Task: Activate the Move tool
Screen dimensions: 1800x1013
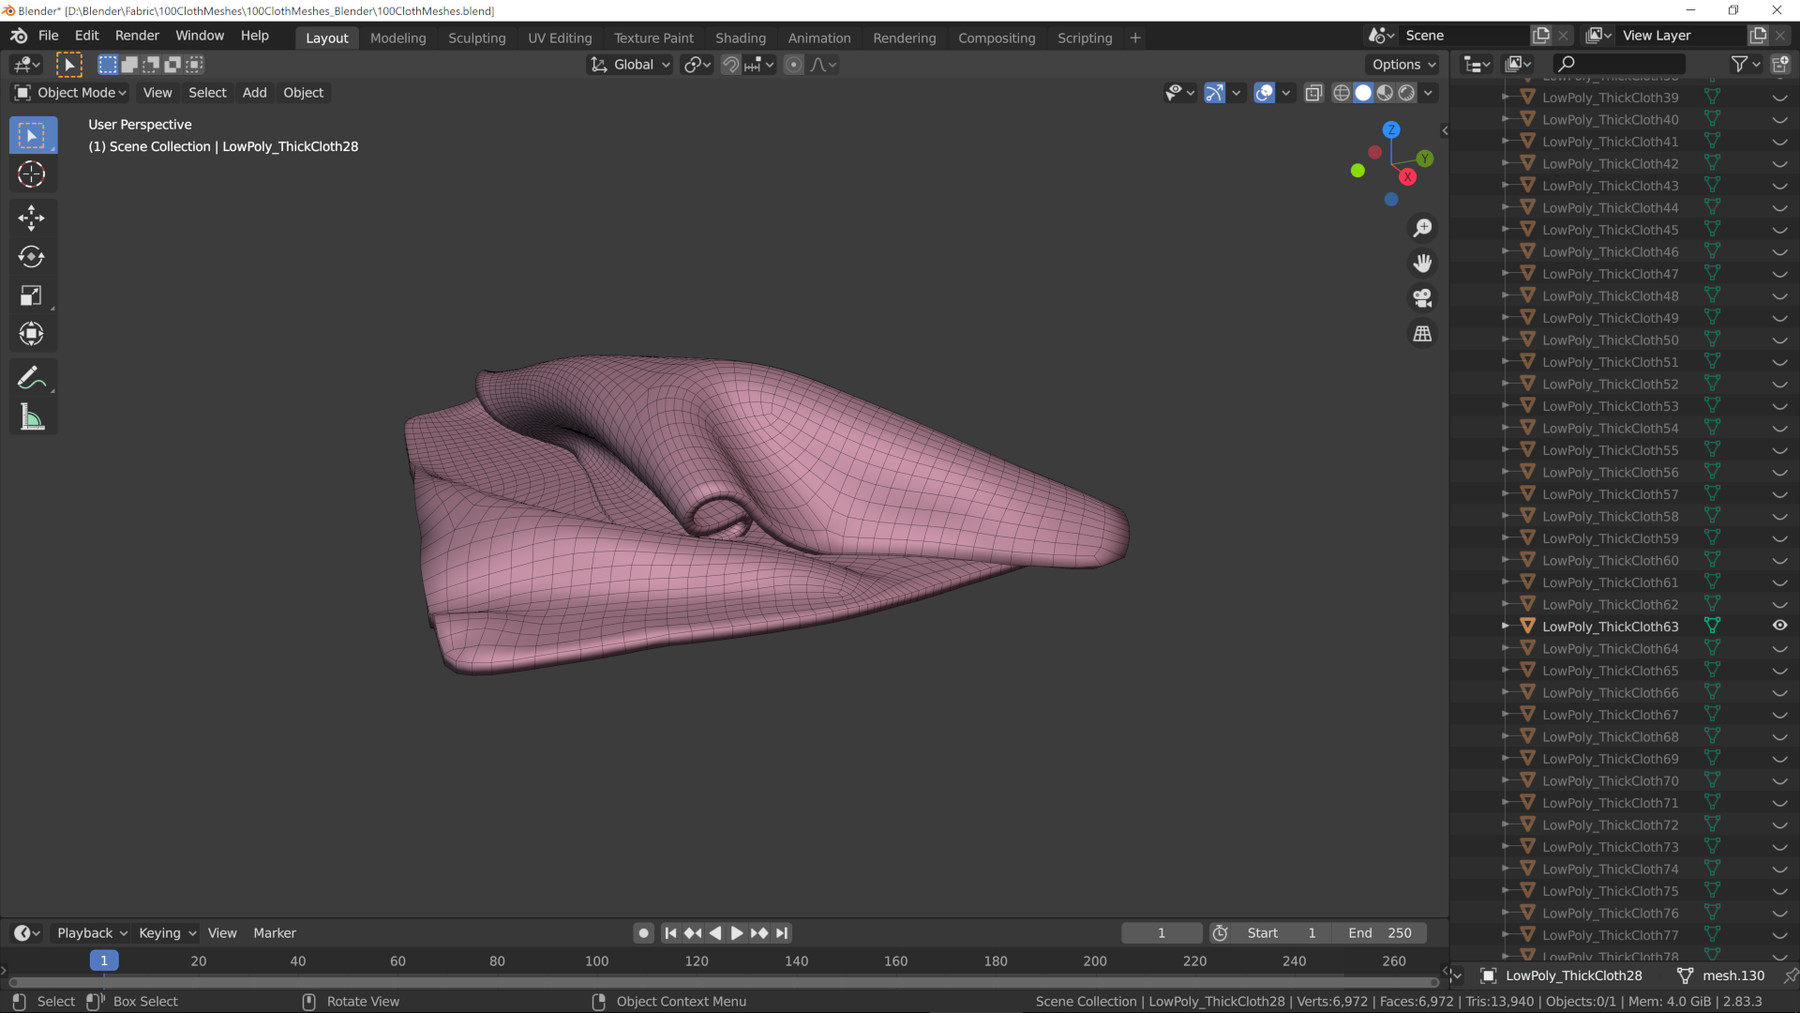Action: coord(32,217)
